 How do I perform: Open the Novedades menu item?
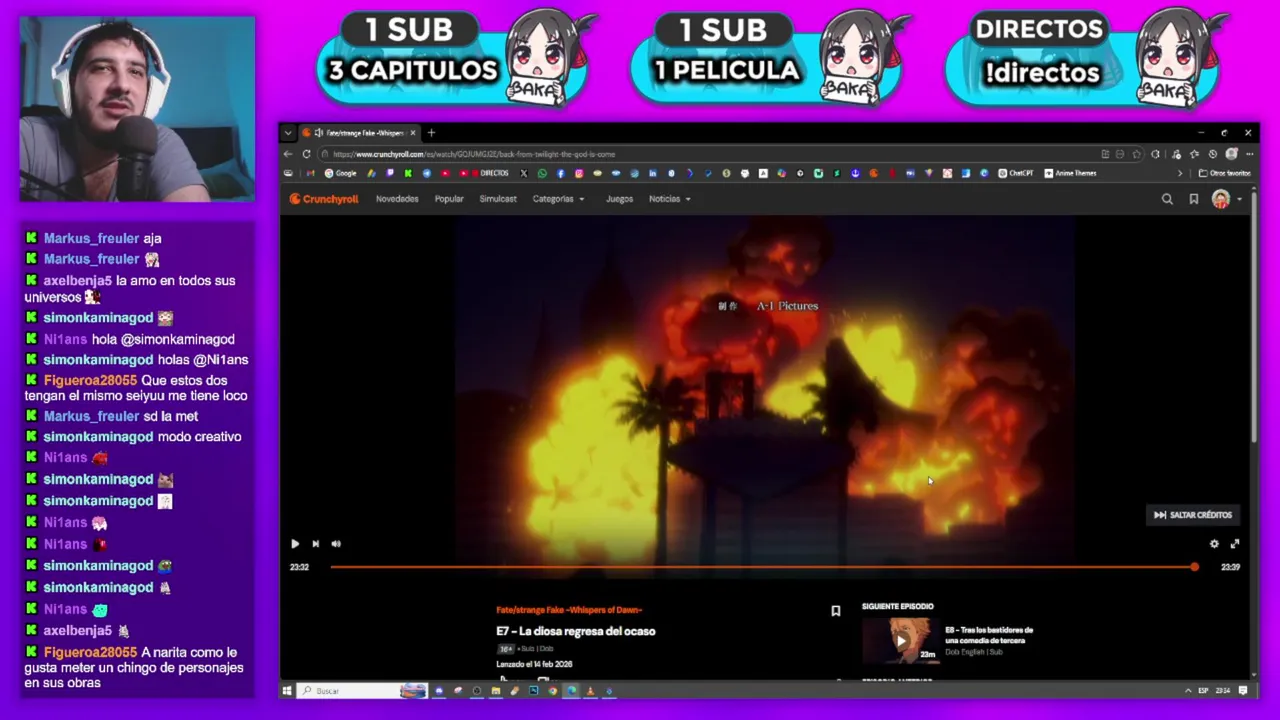click(397, 199)
